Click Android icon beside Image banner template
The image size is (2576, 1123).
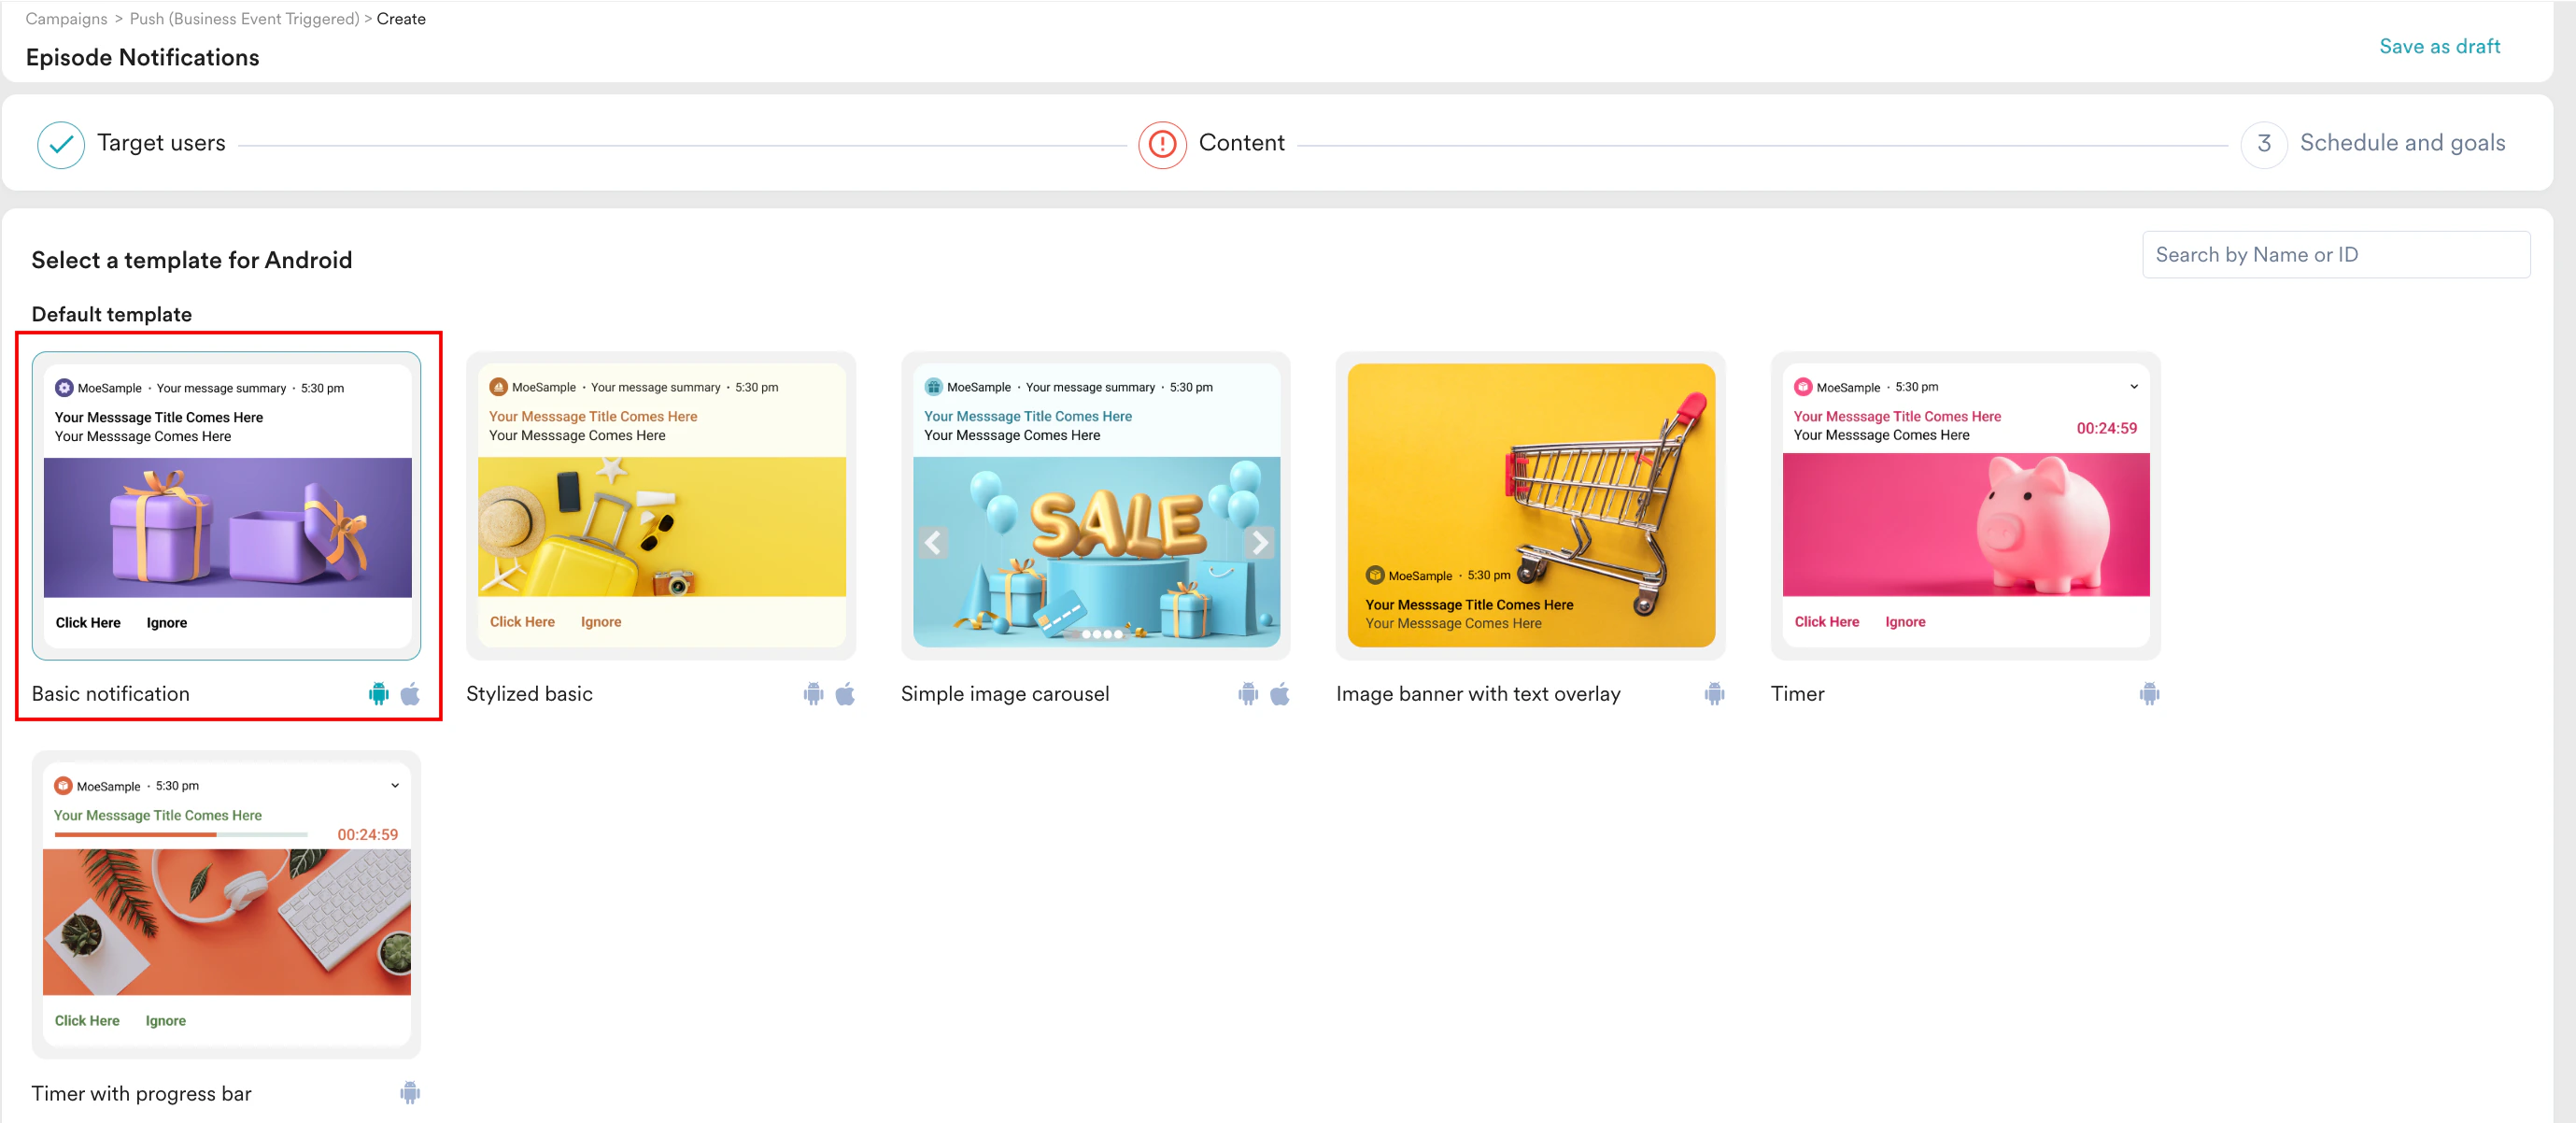[1714, 694]
